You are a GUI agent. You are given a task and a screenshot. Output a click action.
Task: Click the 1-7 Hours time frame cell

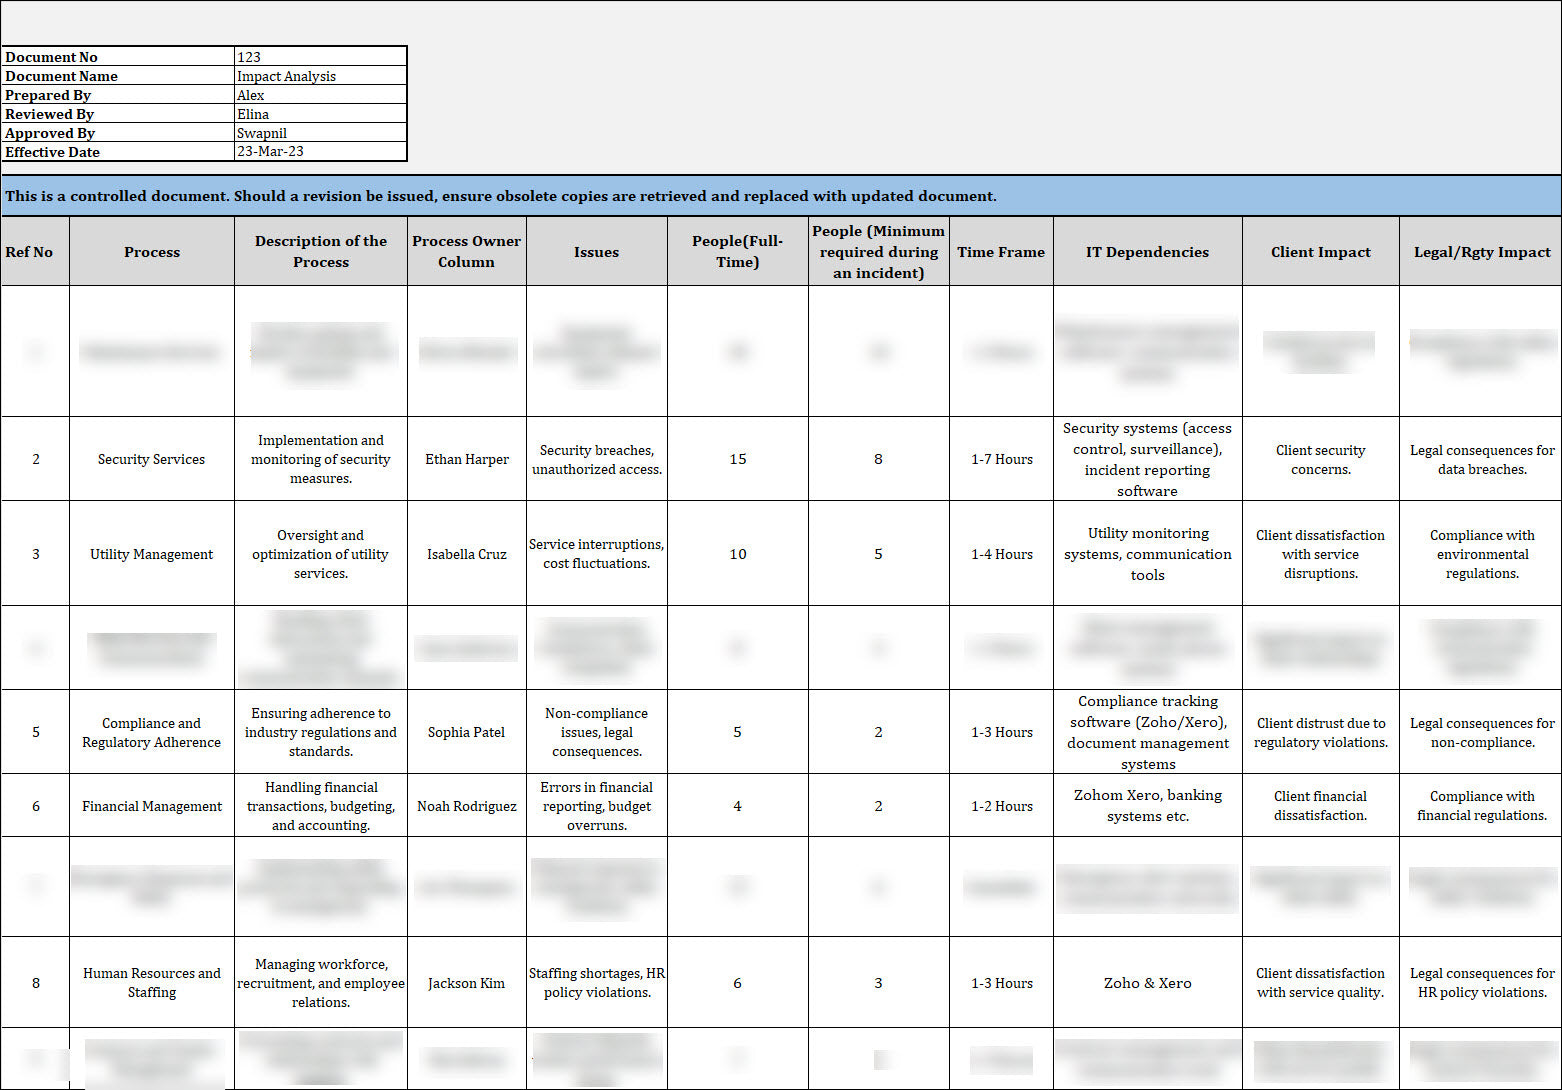coord(1001,459)
